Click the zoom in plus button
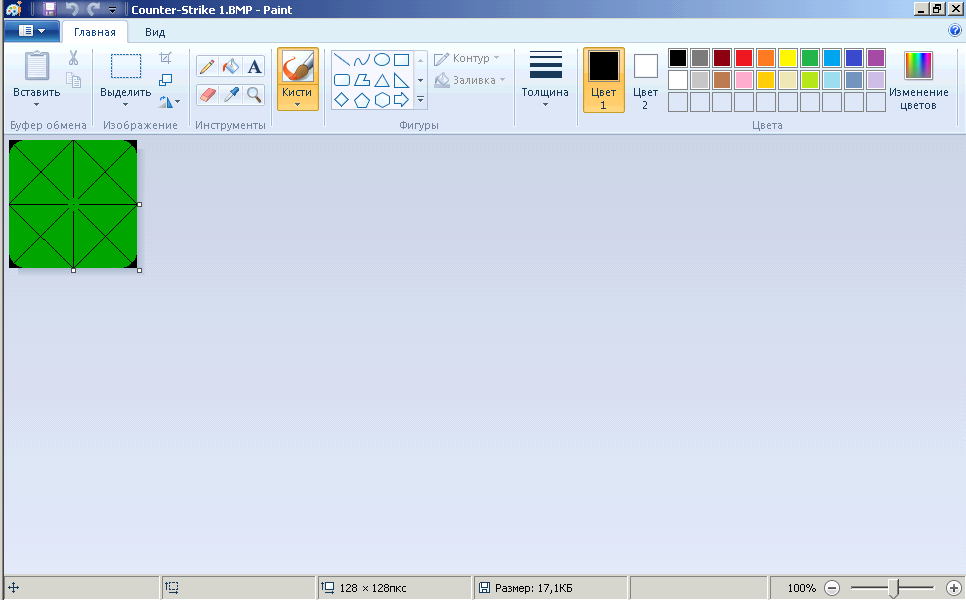This screenshot has height=600, width=966. tap(954, 588)
